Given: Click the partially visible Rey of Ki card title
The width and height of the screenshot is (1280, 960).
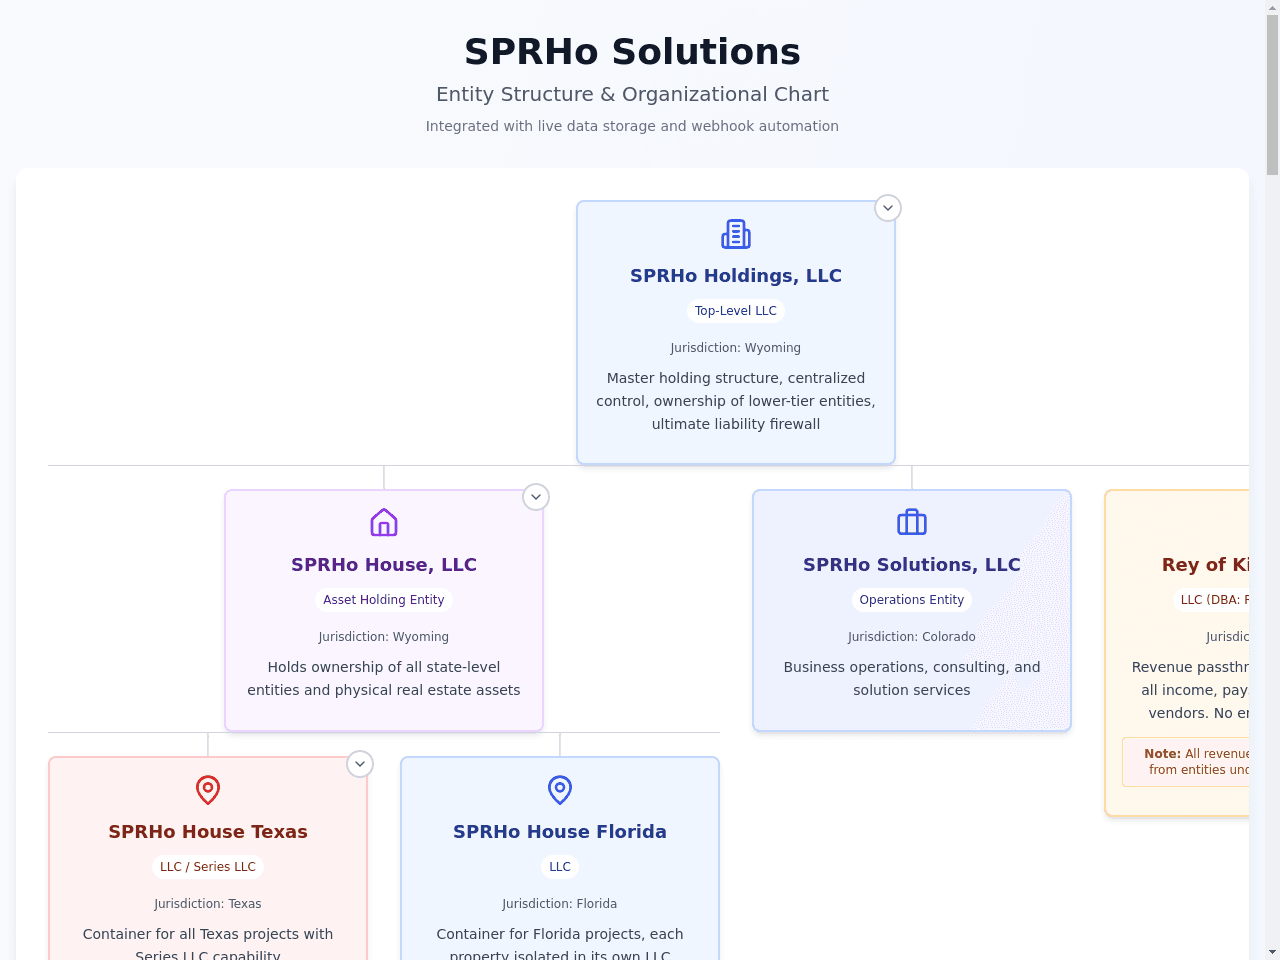Looking at the screenshot, I should pyautogui.click(x=1205, y=565).
